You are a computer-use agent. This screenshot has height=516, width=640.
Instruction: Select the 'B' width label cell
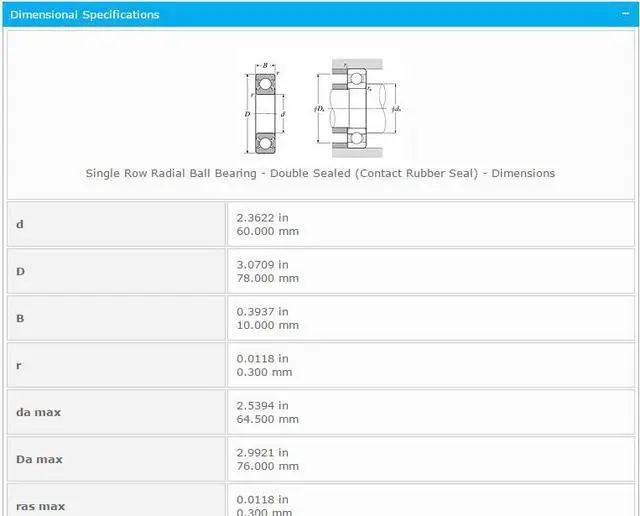tap(20, 318)
